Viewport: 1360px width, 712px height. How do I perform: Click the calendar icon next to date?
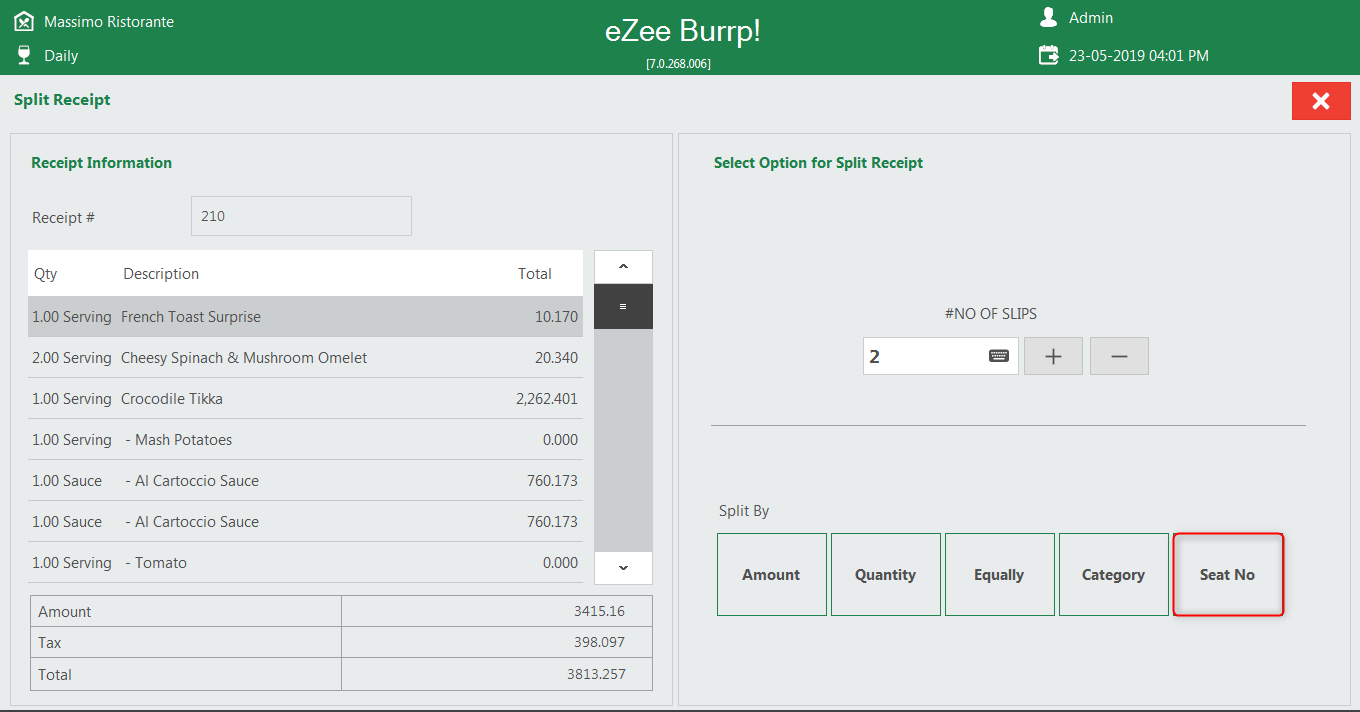coord(1049,55)
